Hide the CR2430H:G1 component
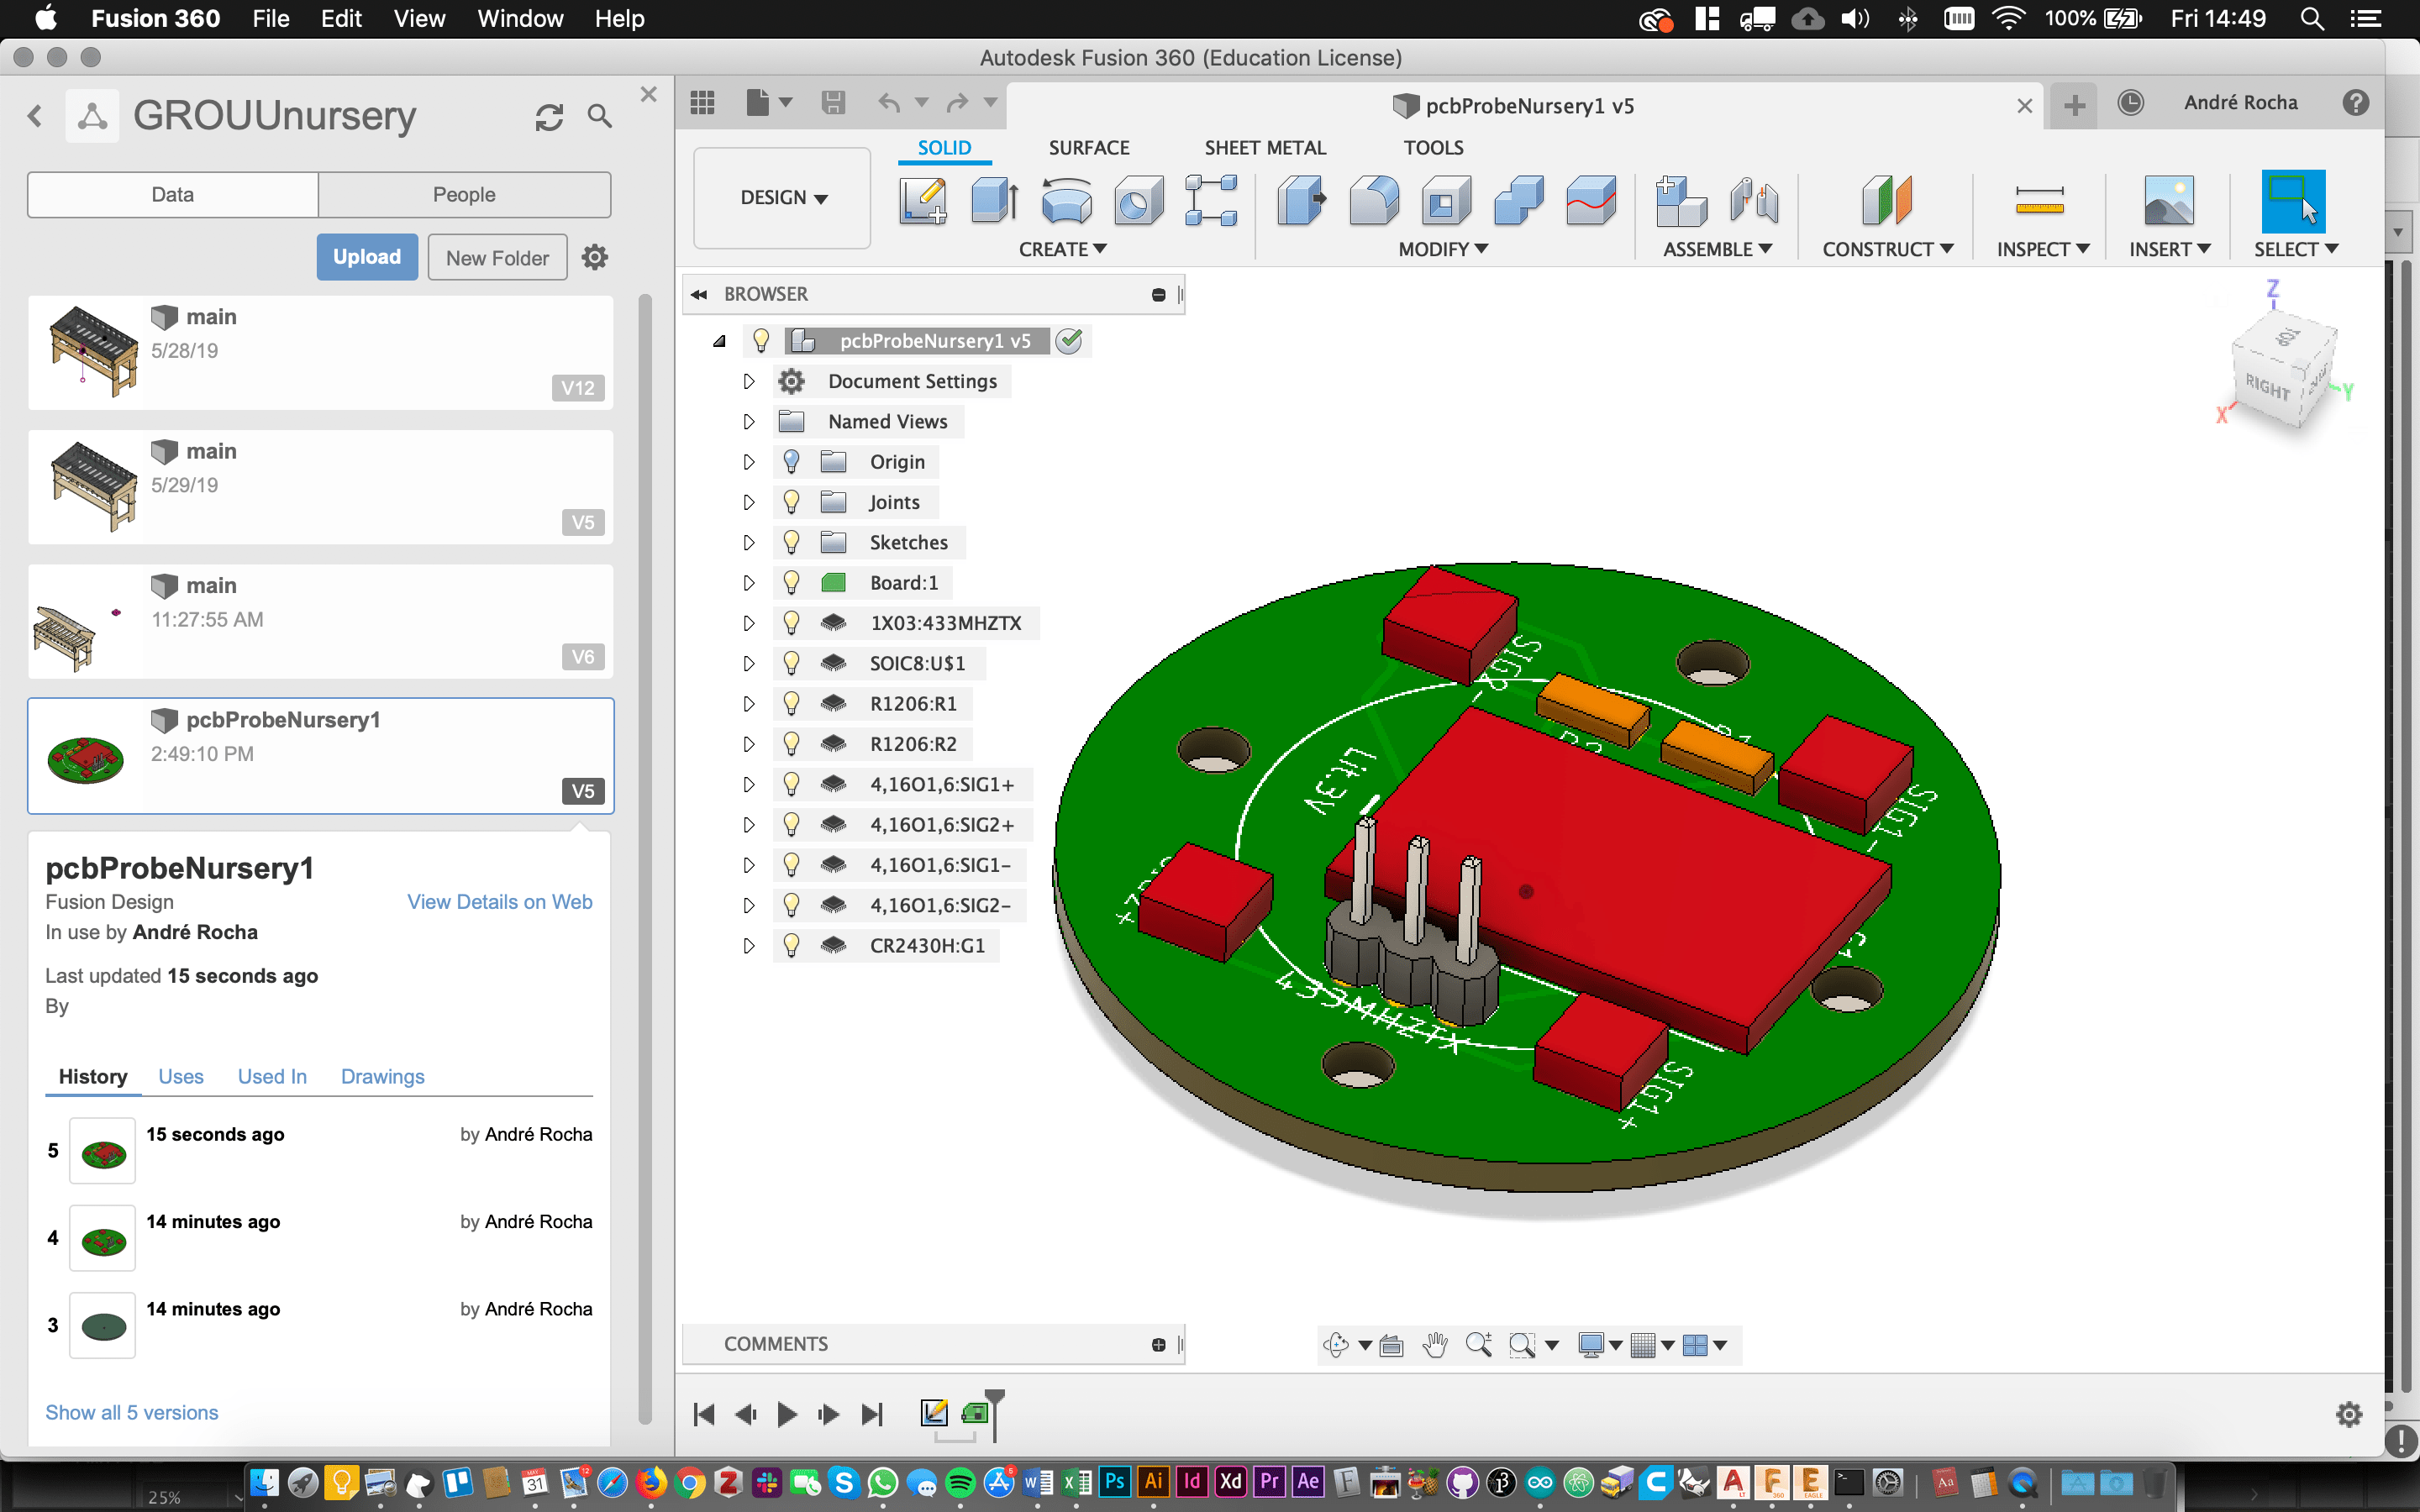The width and height of the screenshot is (2420, 1512). pos(791,945)
